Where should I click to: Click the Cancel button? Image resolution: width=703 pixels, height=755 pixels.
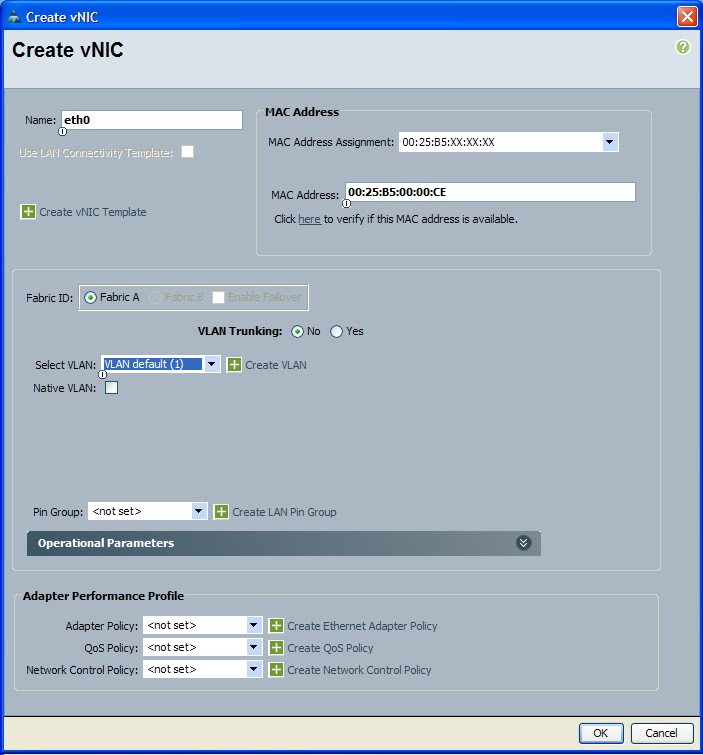(x=662, y=733)
